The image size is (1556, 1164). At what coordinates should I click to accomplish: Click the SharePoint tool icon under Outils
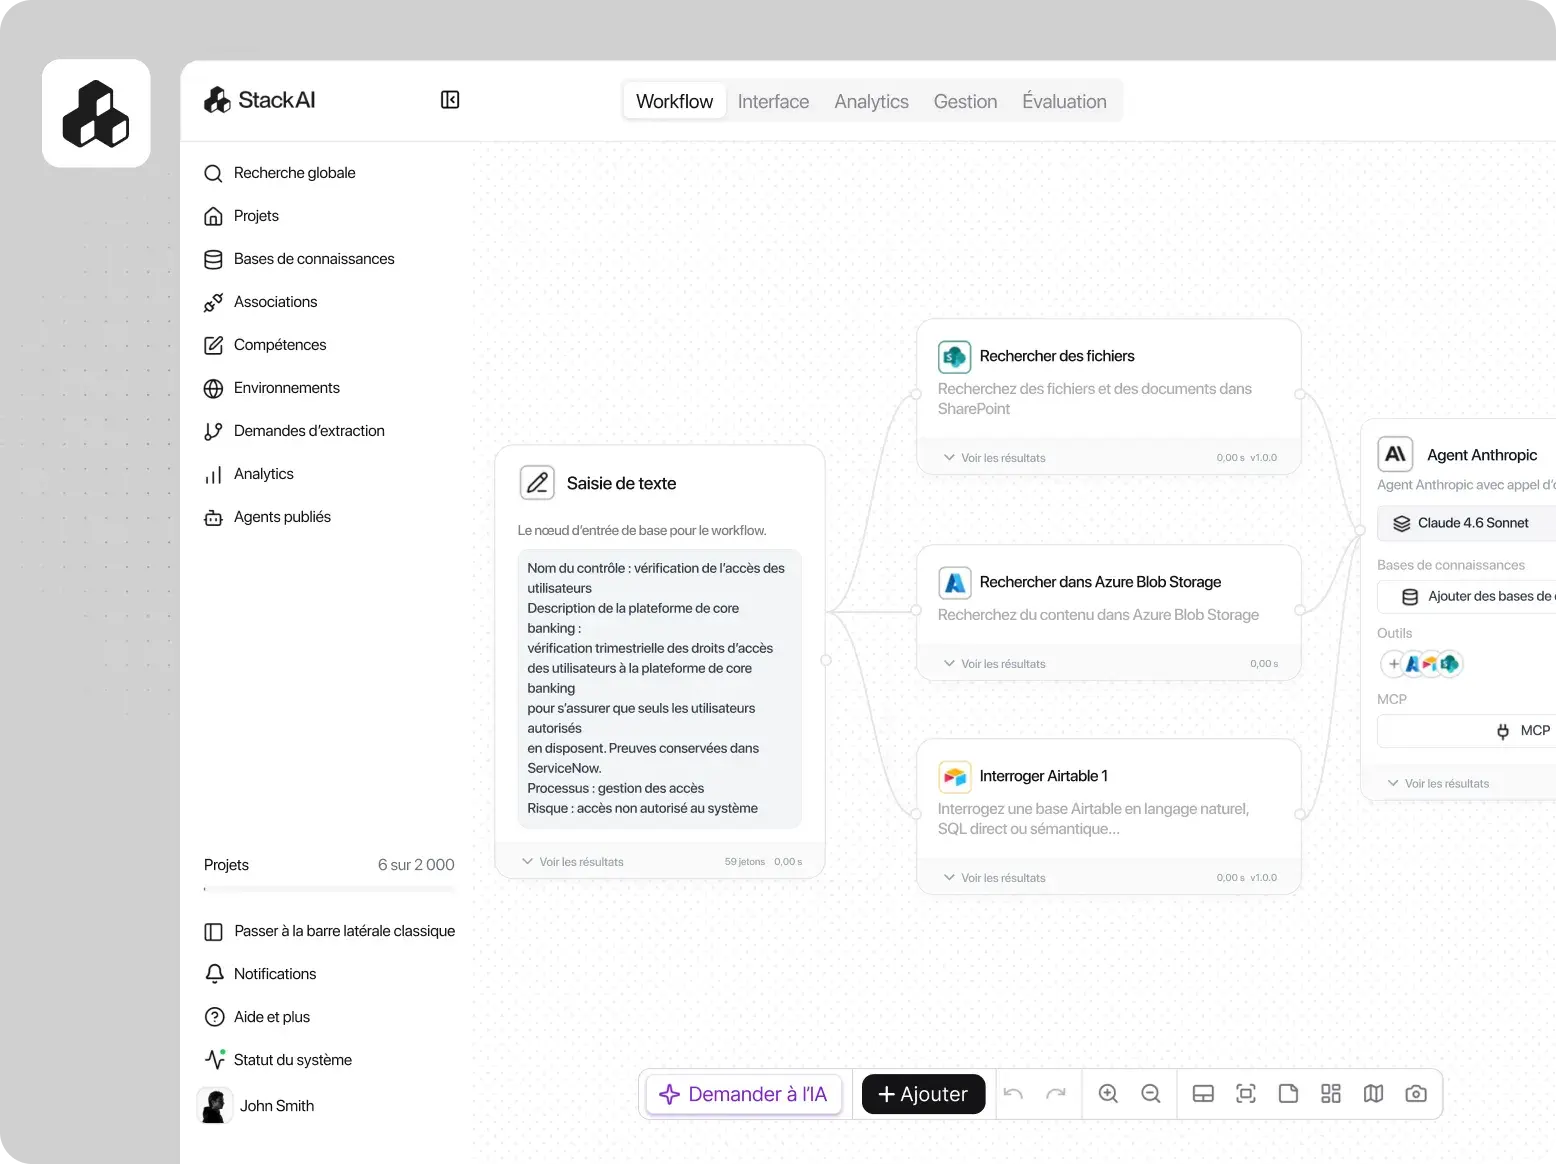[1449, 664]
